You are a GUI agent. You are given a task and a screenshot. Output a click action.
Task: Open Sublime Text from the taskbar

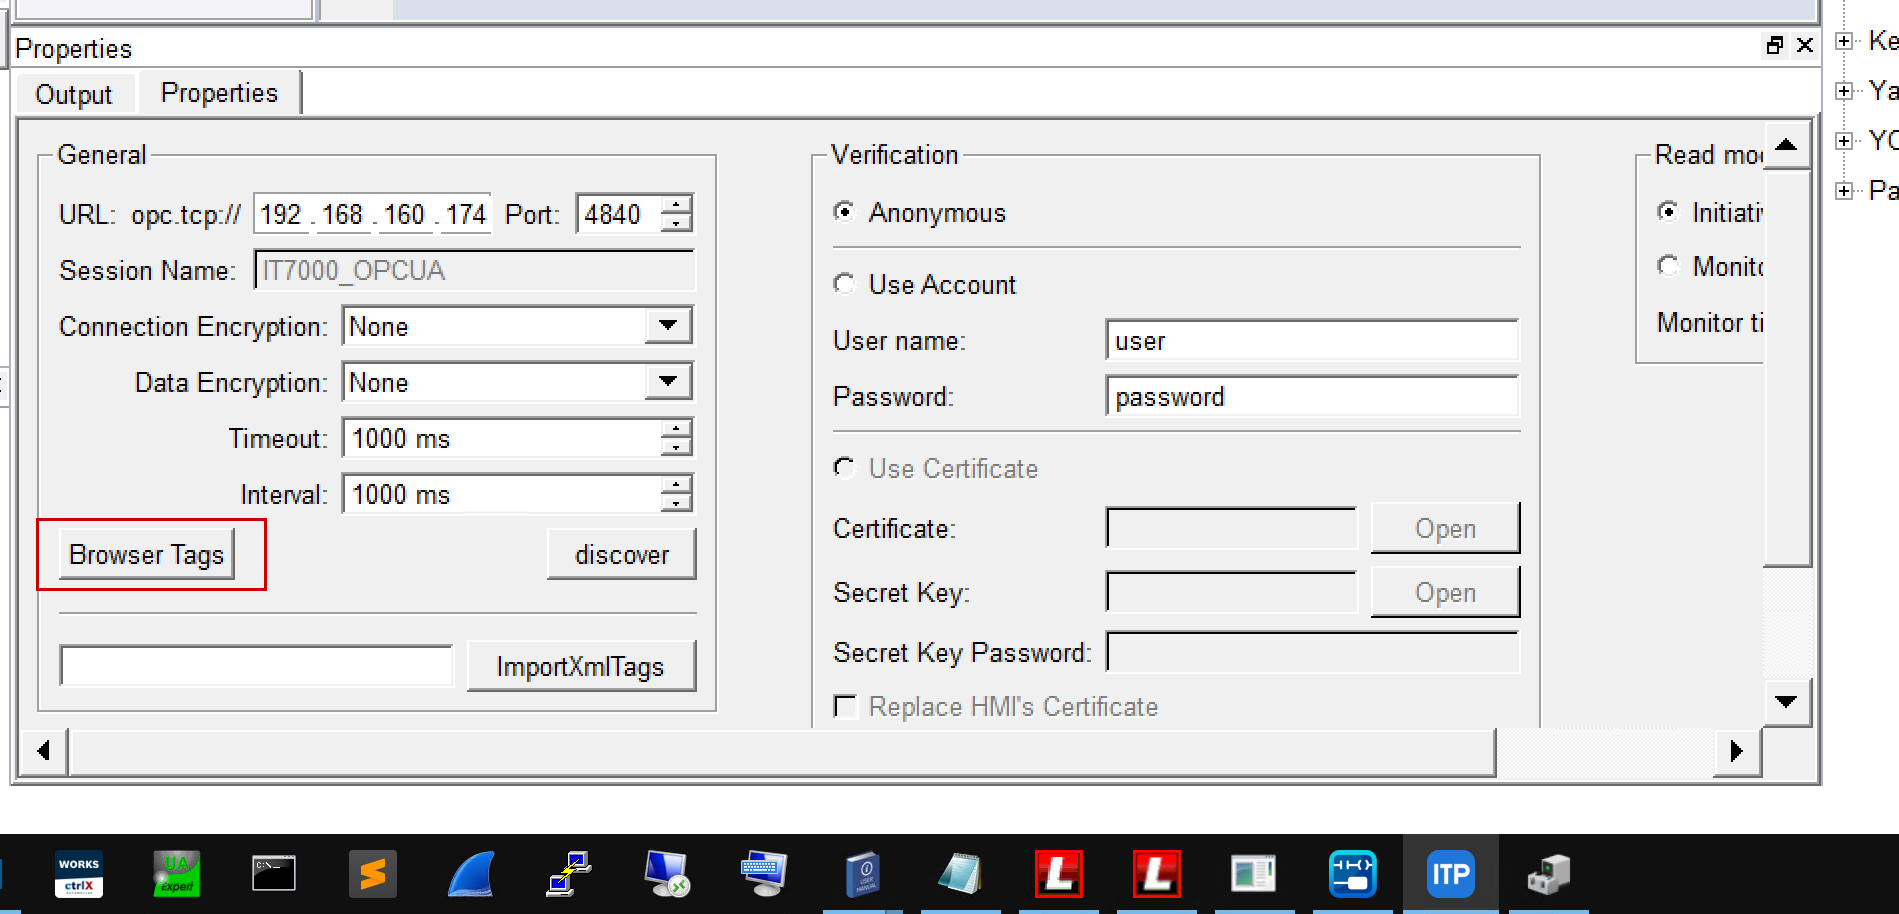click(x=372, y=874)
